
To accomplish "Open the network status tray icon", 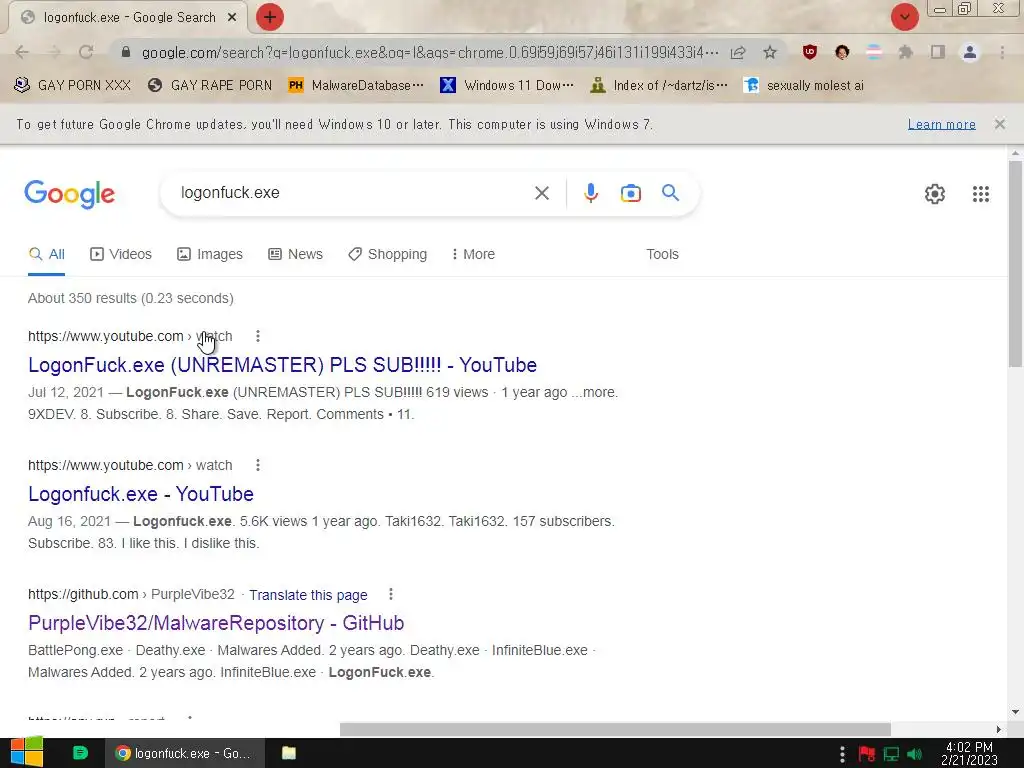I will (x=891, y=754).
